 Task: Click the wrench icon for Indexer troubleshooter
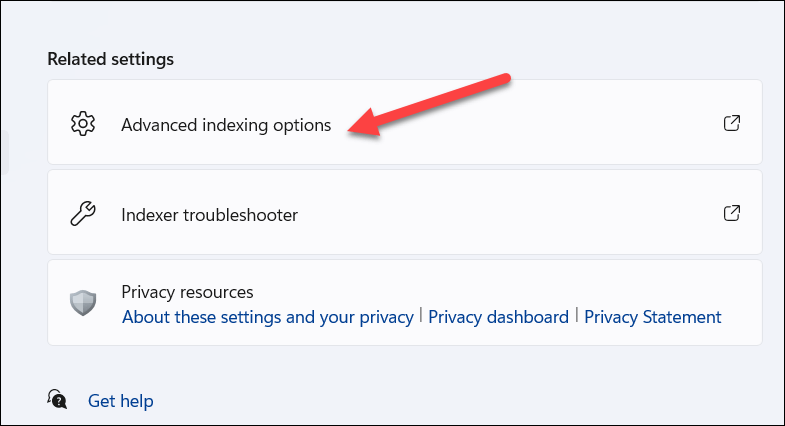click(x=83, y=214)
